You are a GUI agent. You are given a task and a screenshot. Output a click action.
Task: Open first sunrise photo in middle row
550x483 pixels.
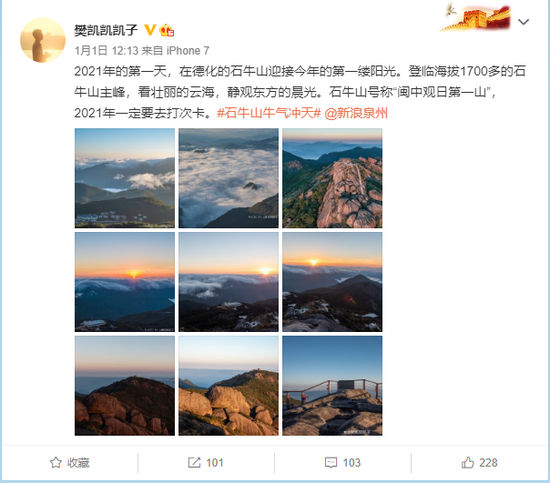(125, 282)
